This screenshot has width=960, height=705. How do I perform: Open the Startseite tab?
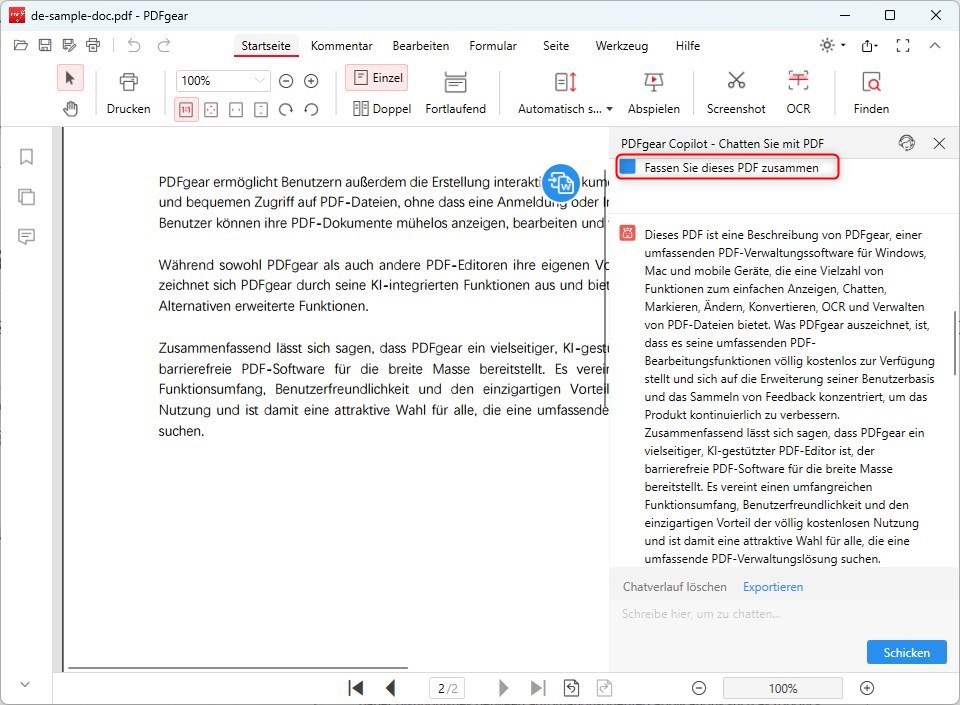[266, 46]
